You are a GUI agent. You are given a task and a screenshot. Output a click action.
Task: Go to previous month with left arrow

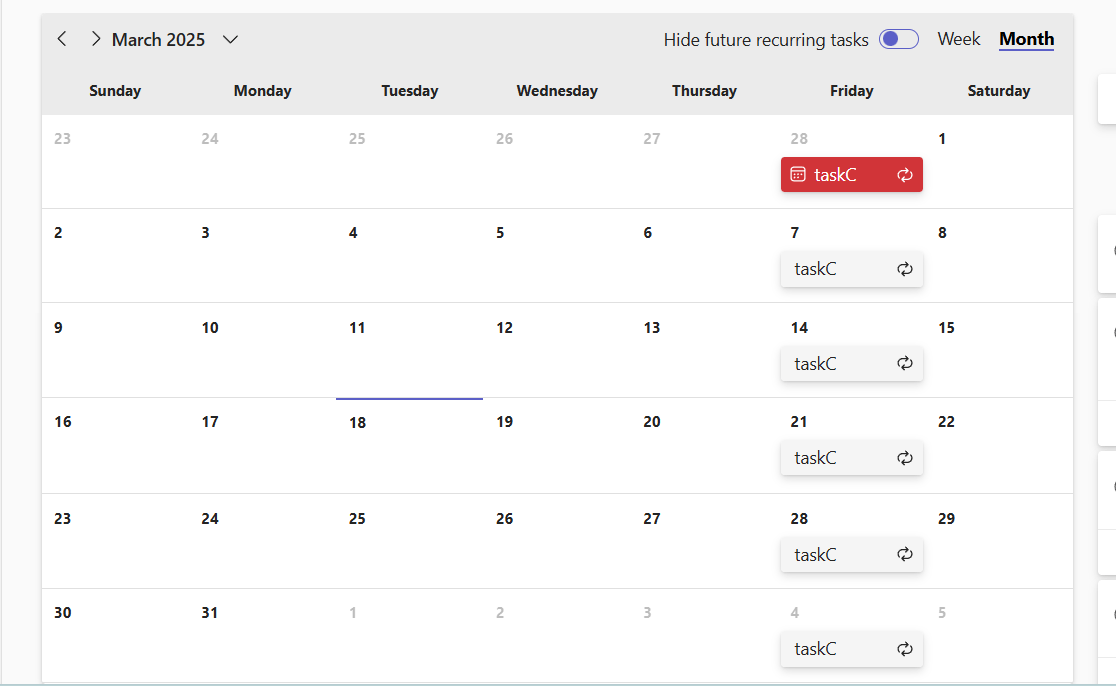click(x=62, y=39)
